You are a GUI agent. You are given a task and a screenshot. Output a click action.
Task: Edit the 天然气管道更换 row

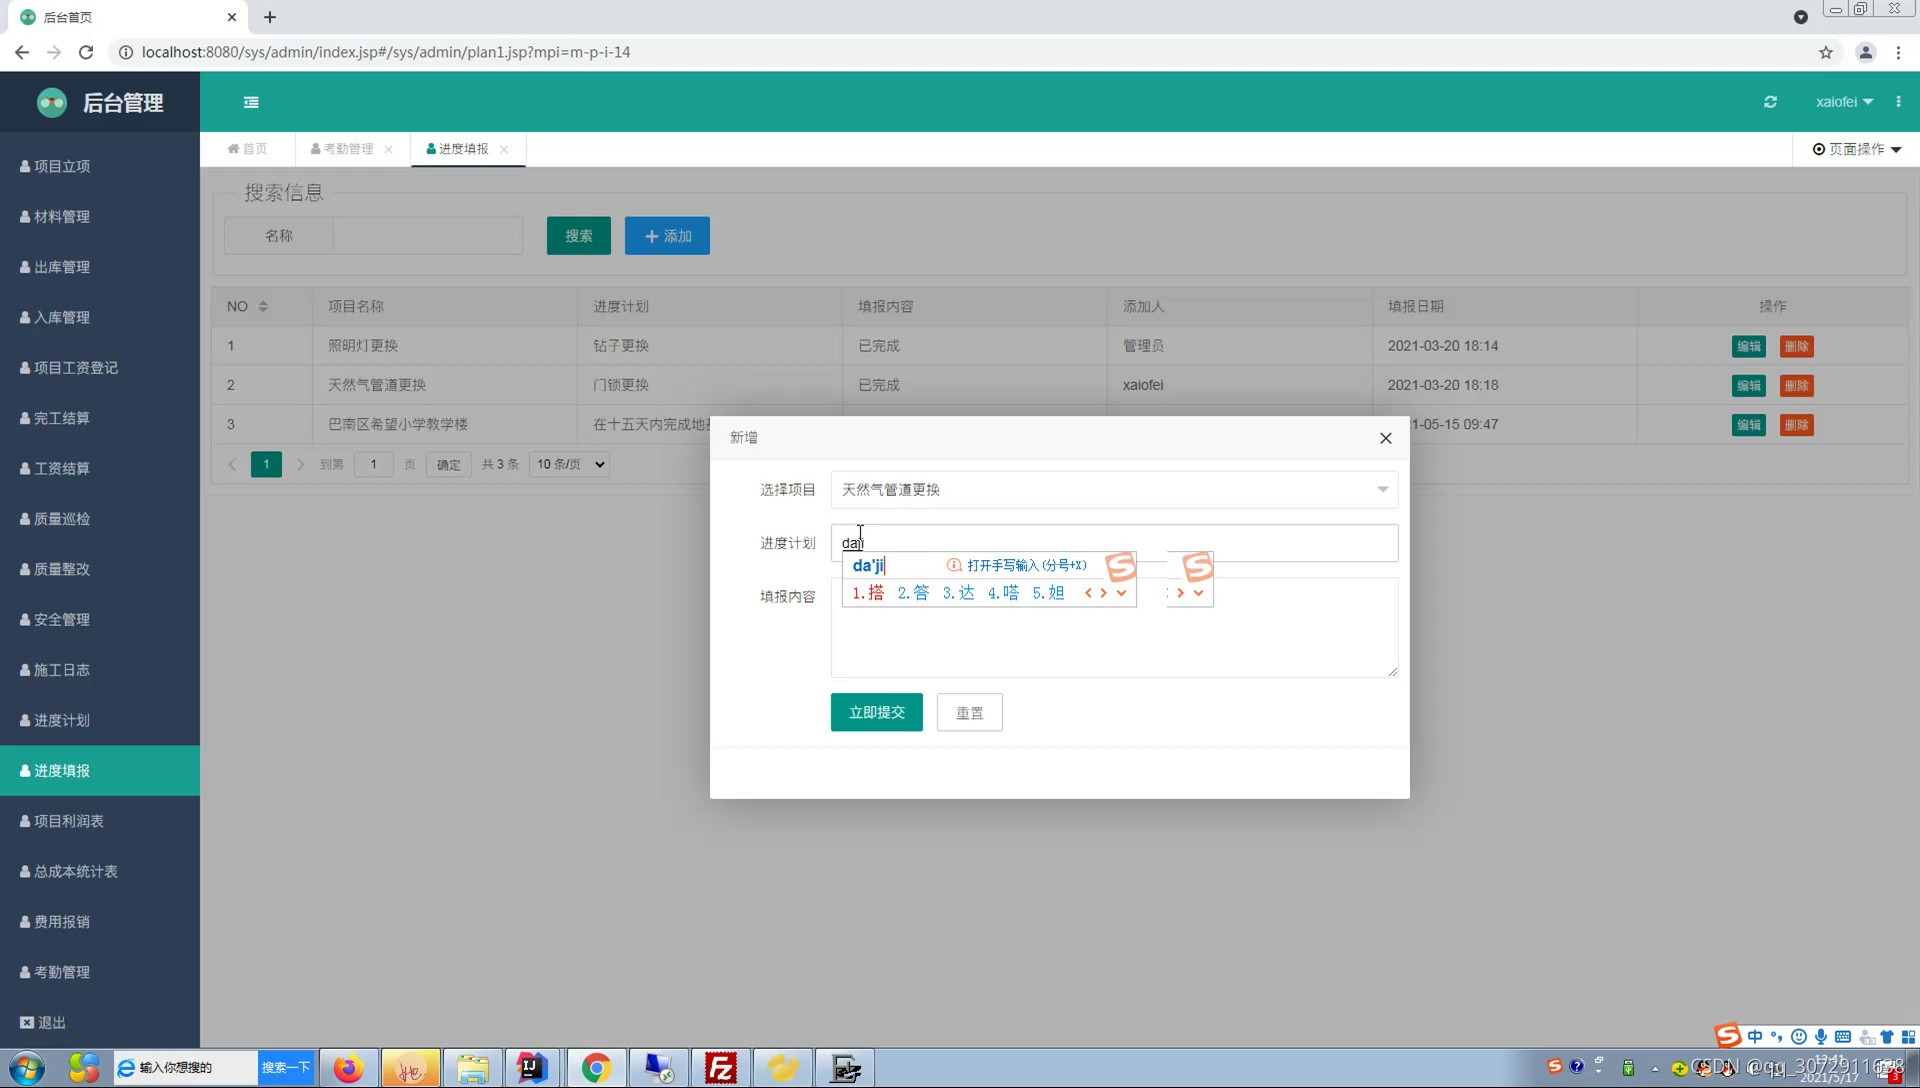click(1748, 385)
